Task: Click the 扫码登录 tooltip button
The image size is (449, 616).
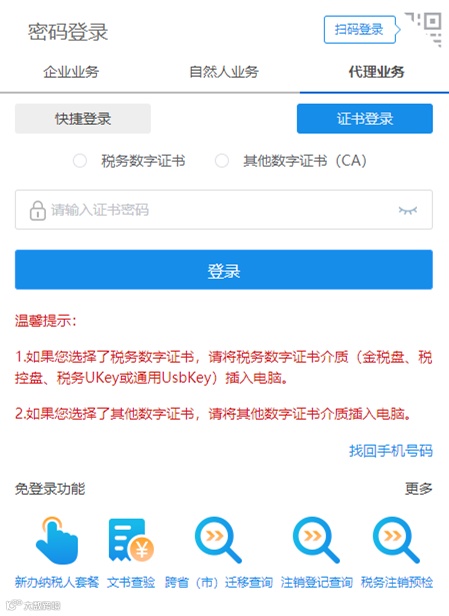Action: click(x=359, y=29)
